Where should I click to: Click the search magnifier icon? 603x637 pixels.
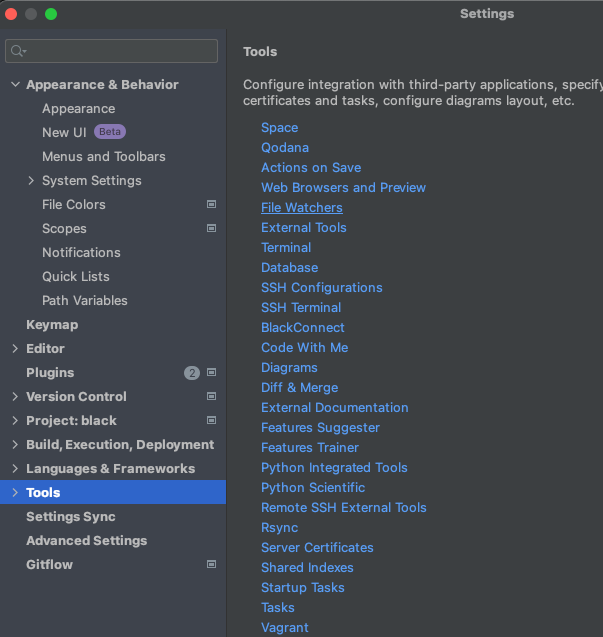[18, 51]
